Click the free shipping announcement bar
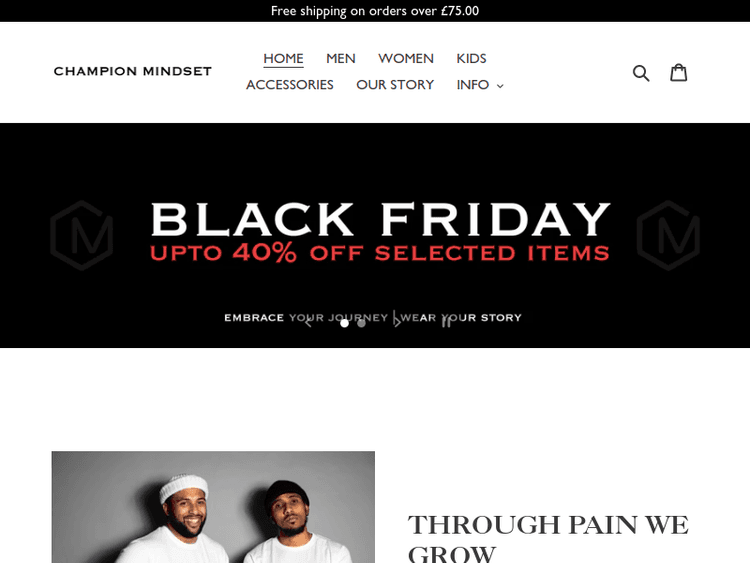 pos(375,11)
